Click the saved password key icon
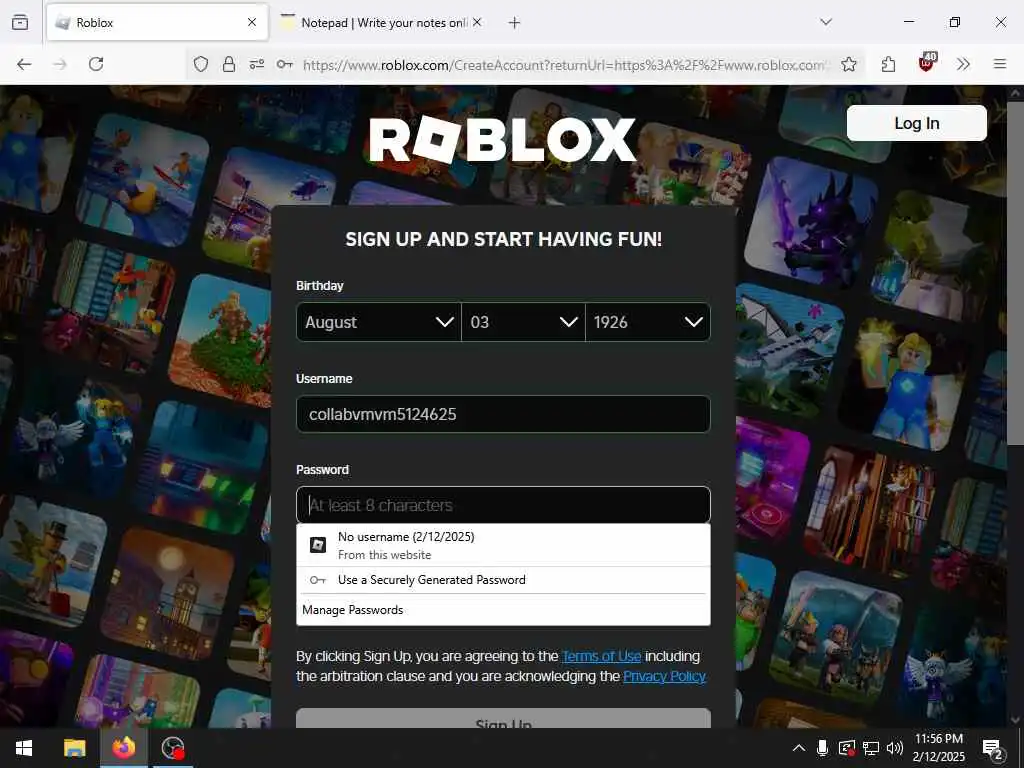The height and width of the screenshot is (768, 1024). (285, 64)
